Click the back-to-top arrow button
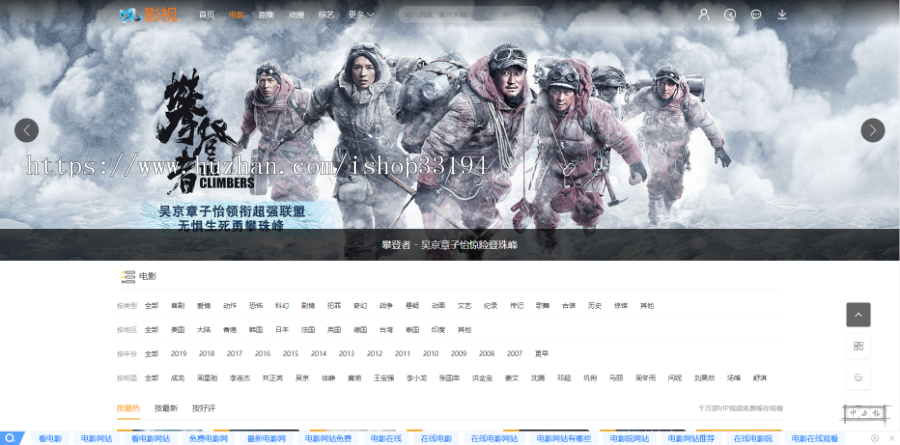The width and height of the screenshot is (900, 445). [x=858, y=315]
